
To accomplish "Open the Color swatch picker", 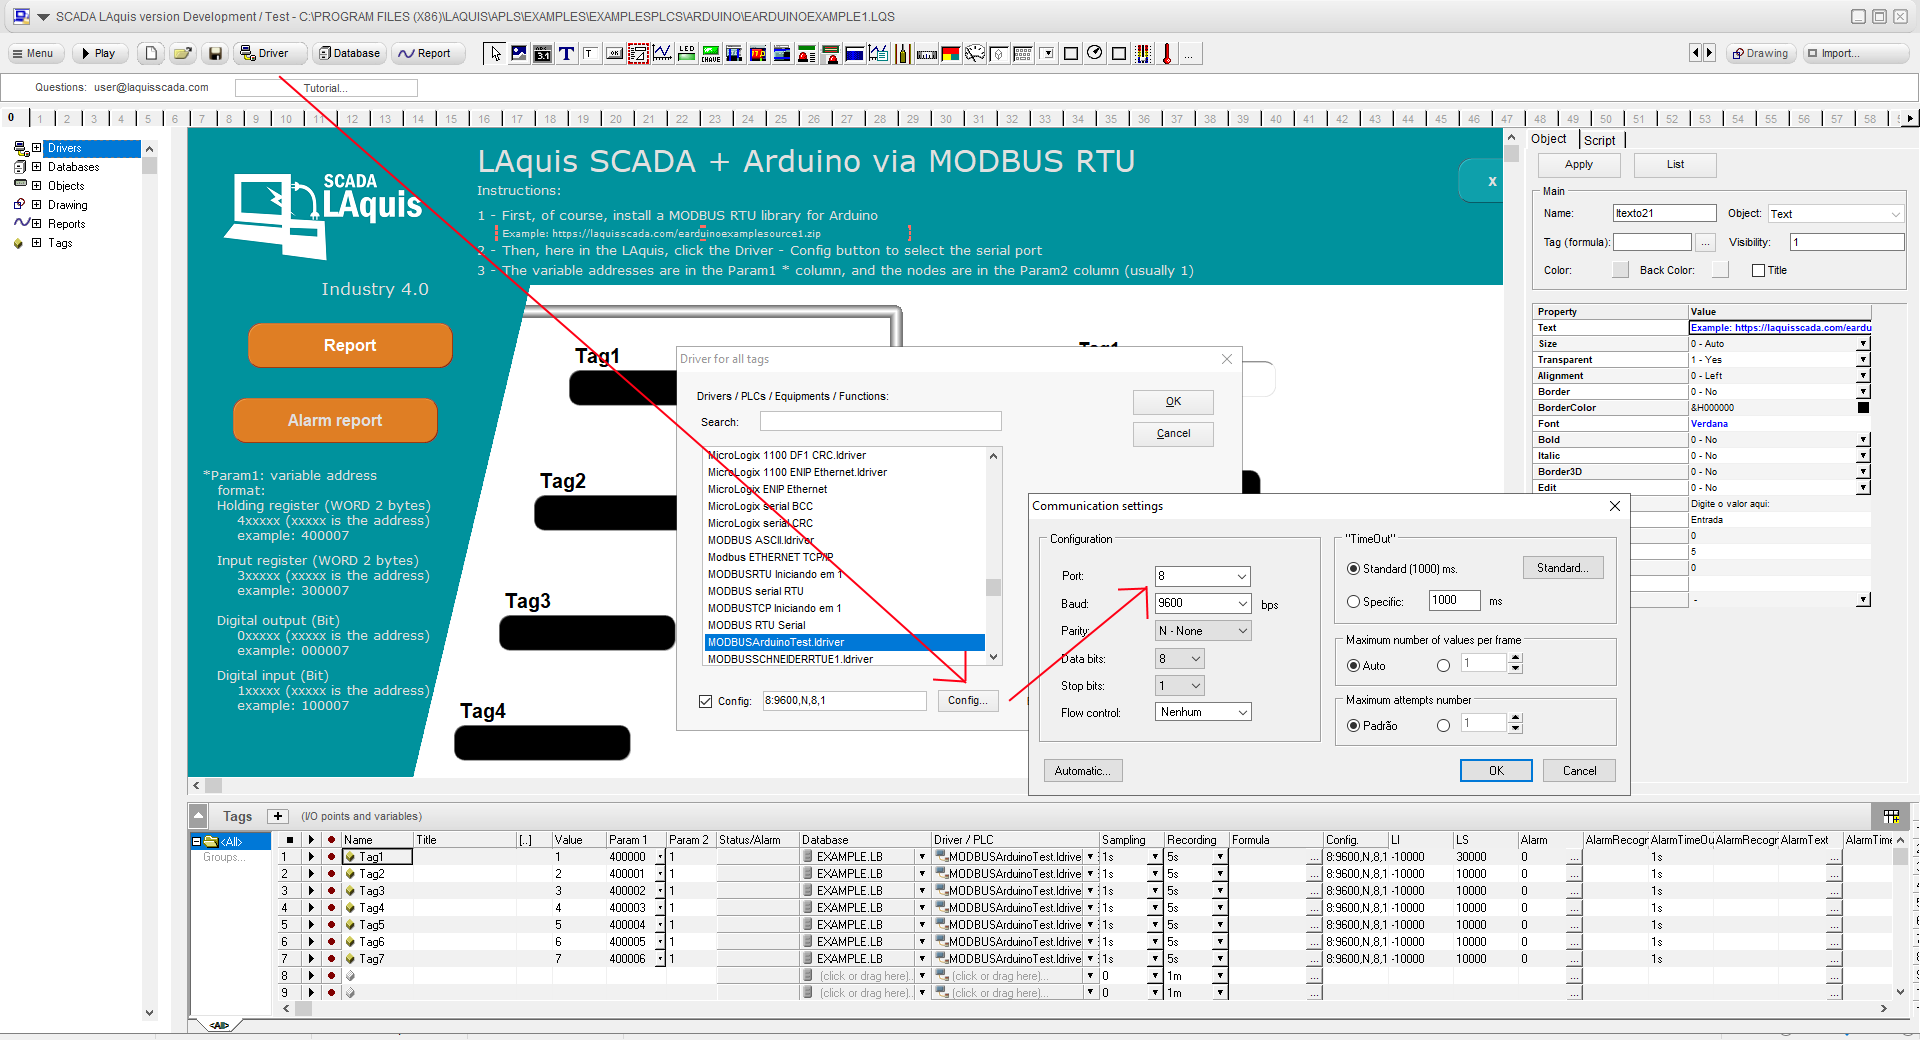I will 1620,270.
